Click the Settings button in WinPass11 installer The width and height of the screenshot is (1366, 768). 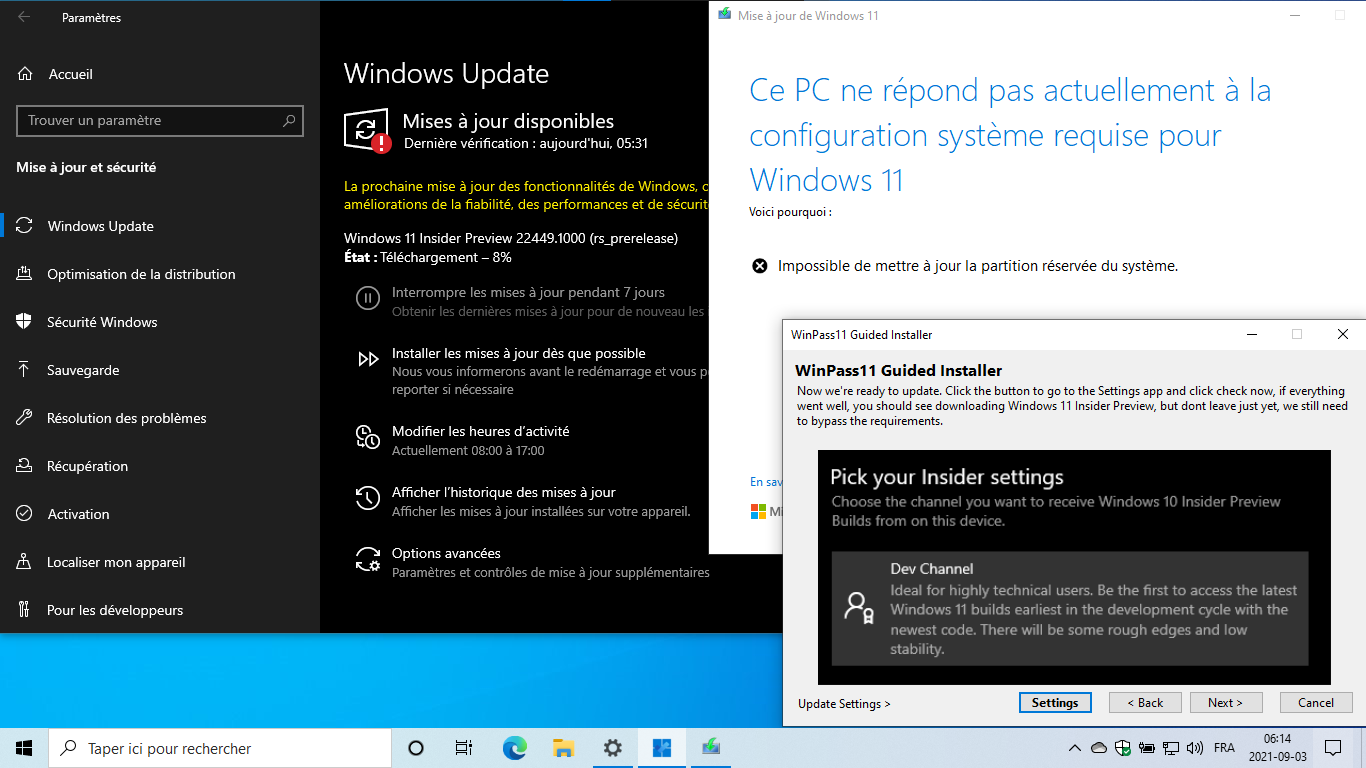click(1055, 703)
